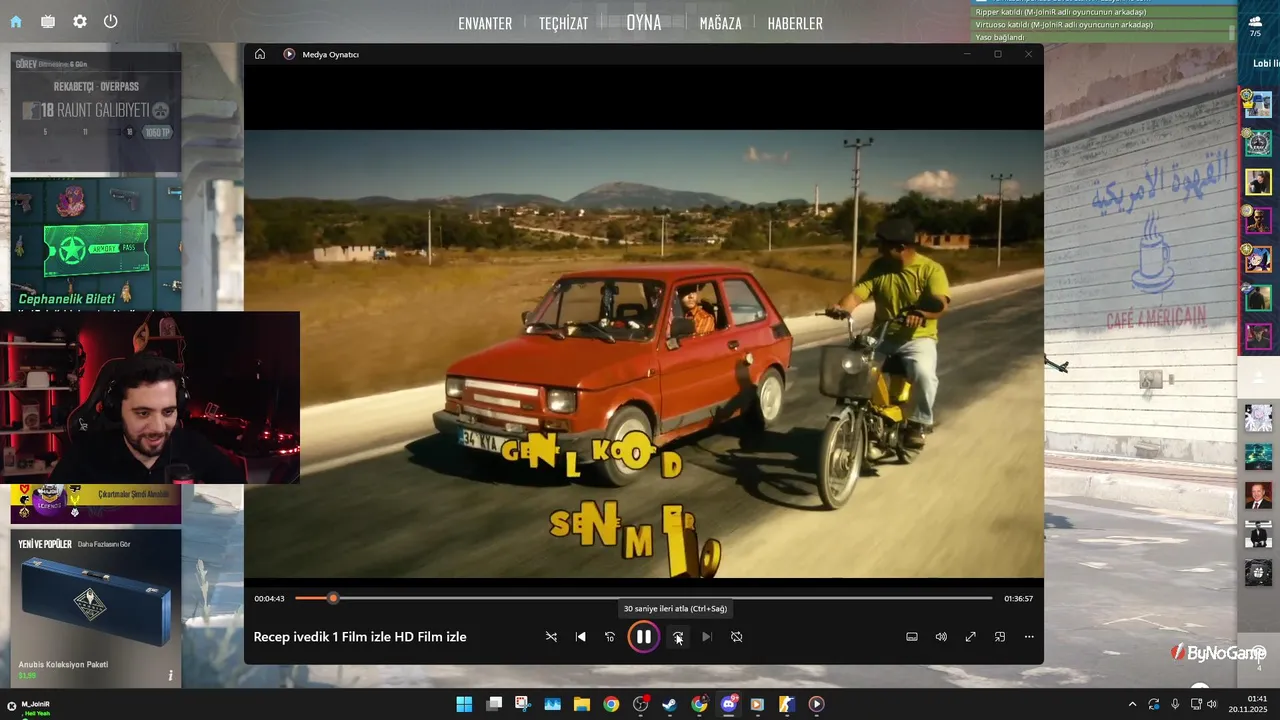Screen dimensions: 1280x720
Task: Switch media player to mini player view
Action: pyautogui.click(x=1000, y=636)
